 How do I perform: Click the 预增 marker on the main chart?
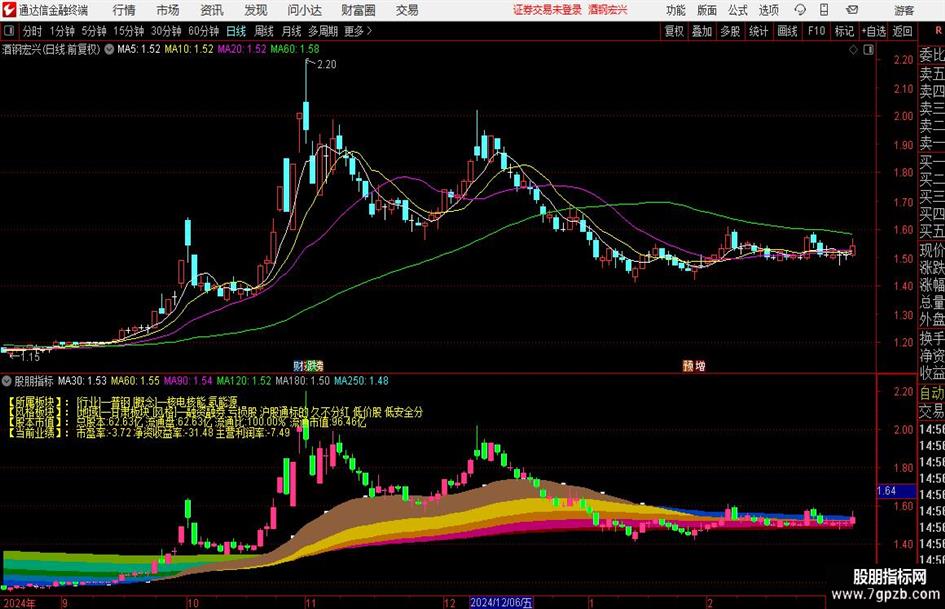(694, 365)
